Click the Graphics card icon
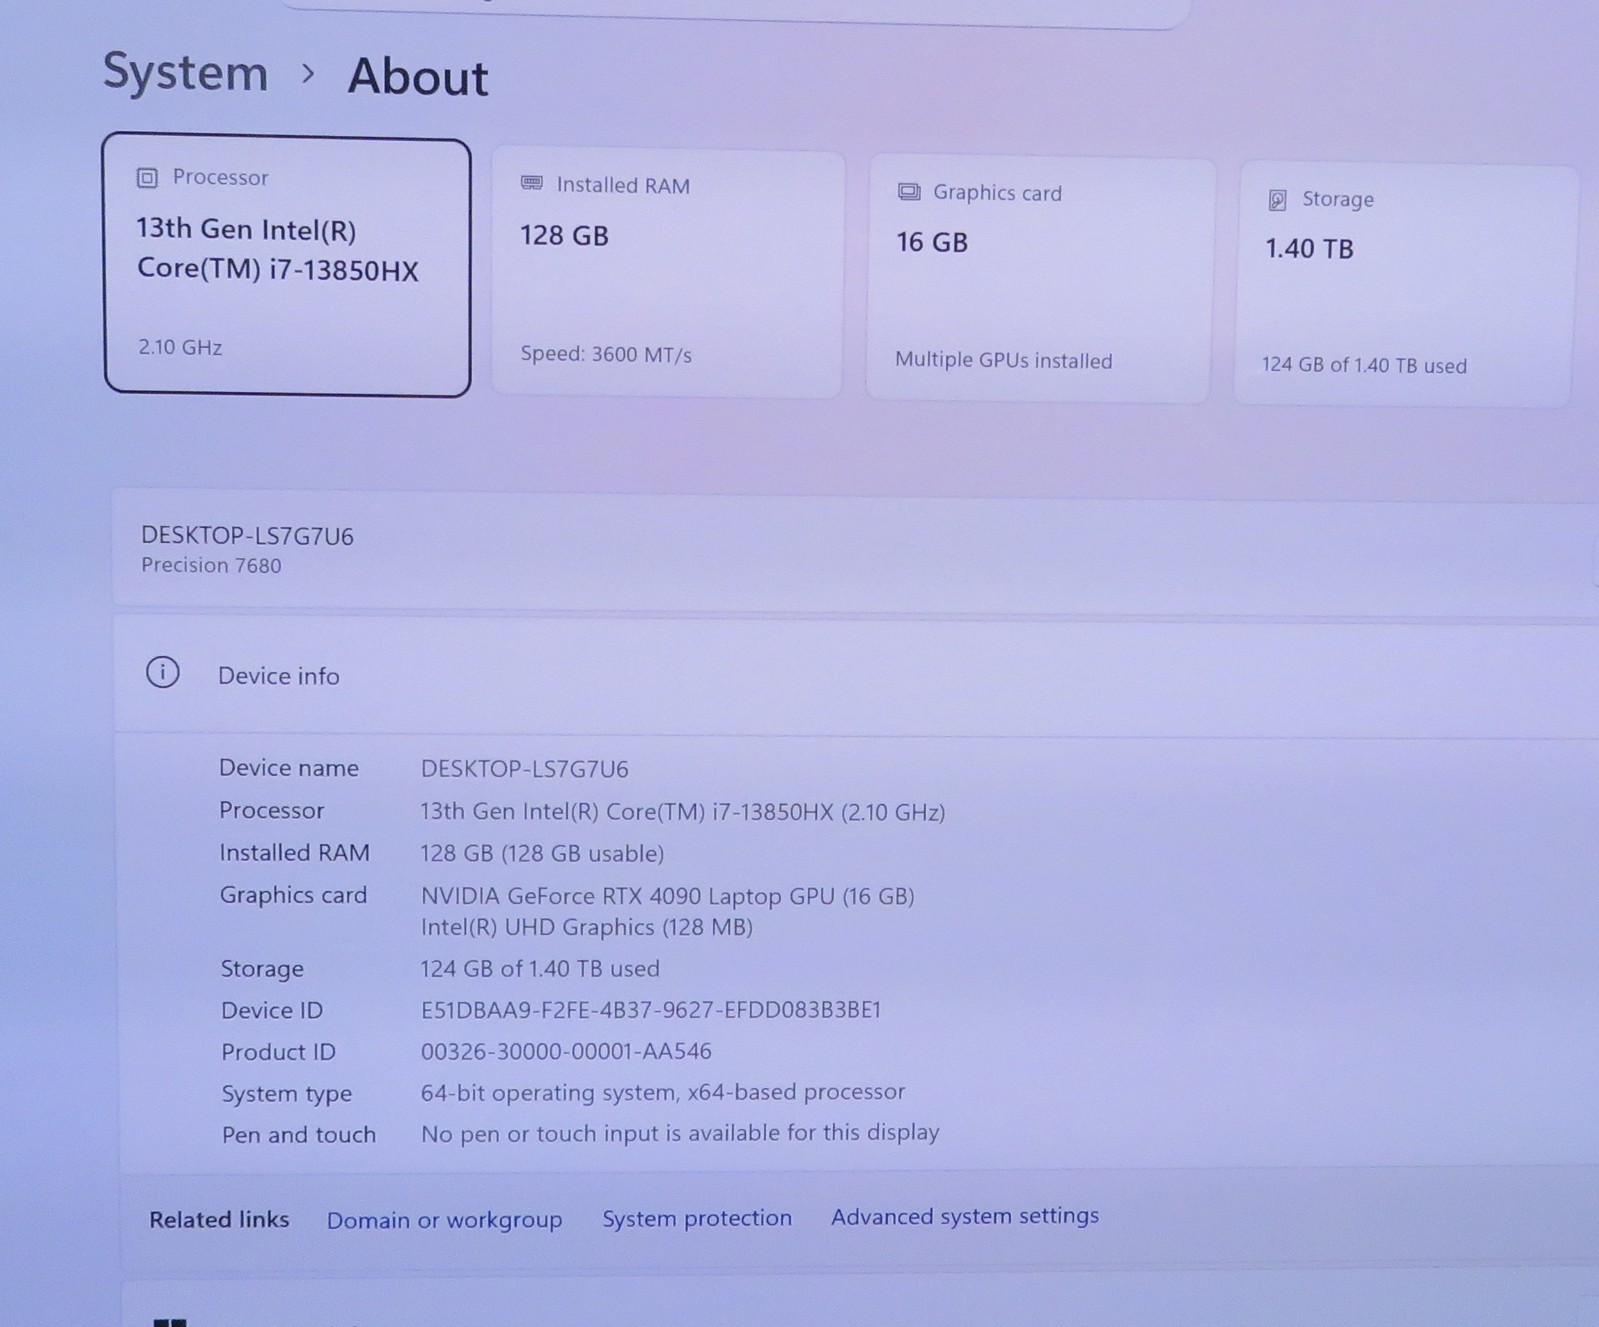This screenshot has height=1327, width=1599. point(909,192)
